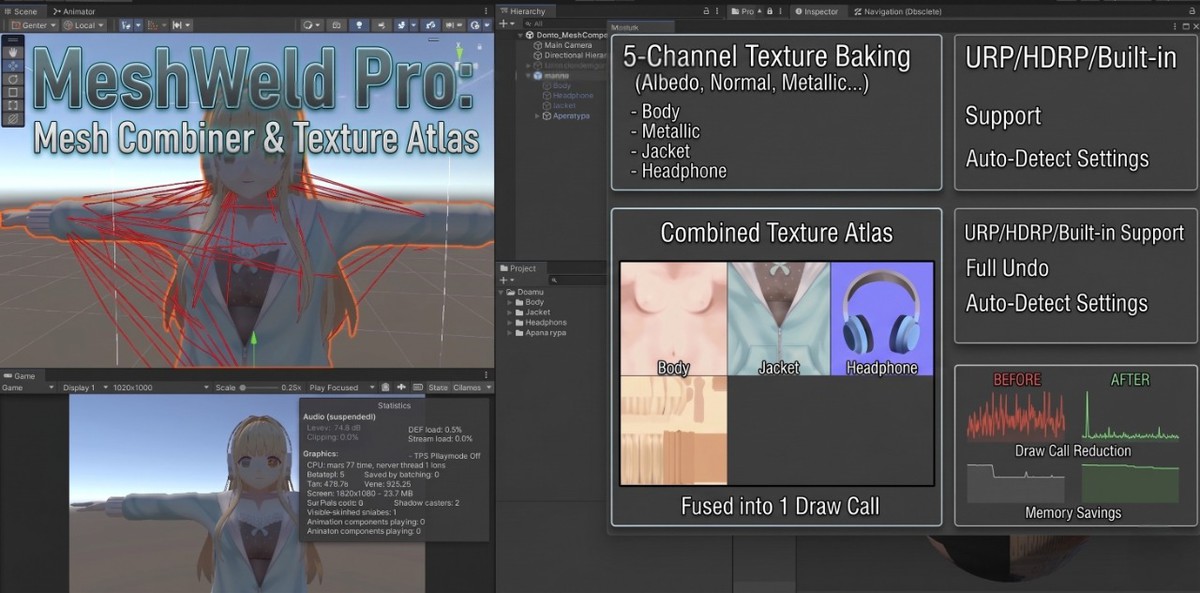1200x593 pixels.
Task: Open the 1020x1000 resolution dropdown
Action: [161, 387]
